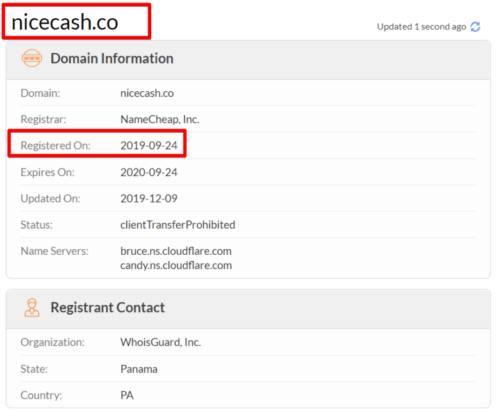Image resolution: width=500 pixels, height=411 pixels.
Task: Click the nicecash.co page title
Action: pos(65,22)
